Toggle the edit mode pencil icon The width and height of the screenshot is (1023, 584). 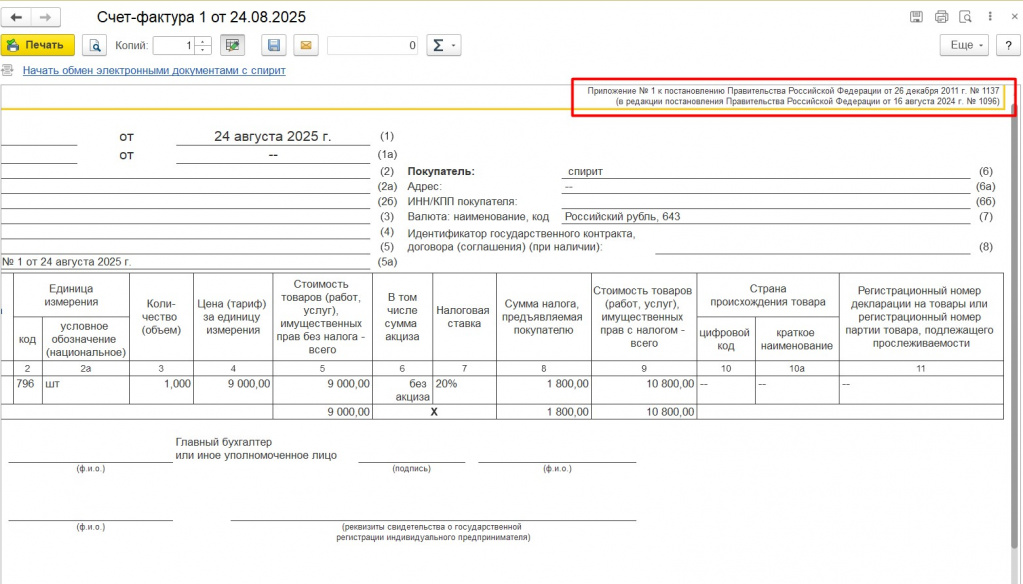[232, 45]
